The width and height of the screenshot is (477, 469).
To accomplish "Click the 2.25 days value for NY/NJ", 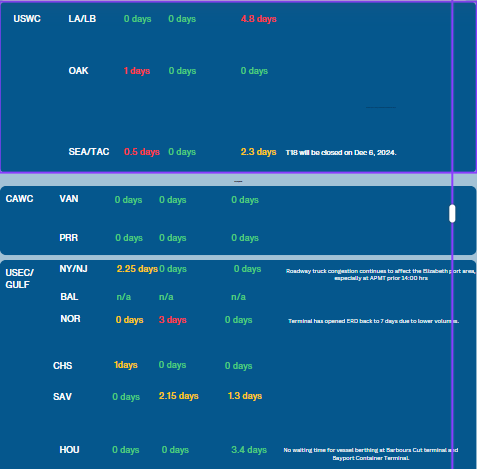I will click(x=137, y=269).
